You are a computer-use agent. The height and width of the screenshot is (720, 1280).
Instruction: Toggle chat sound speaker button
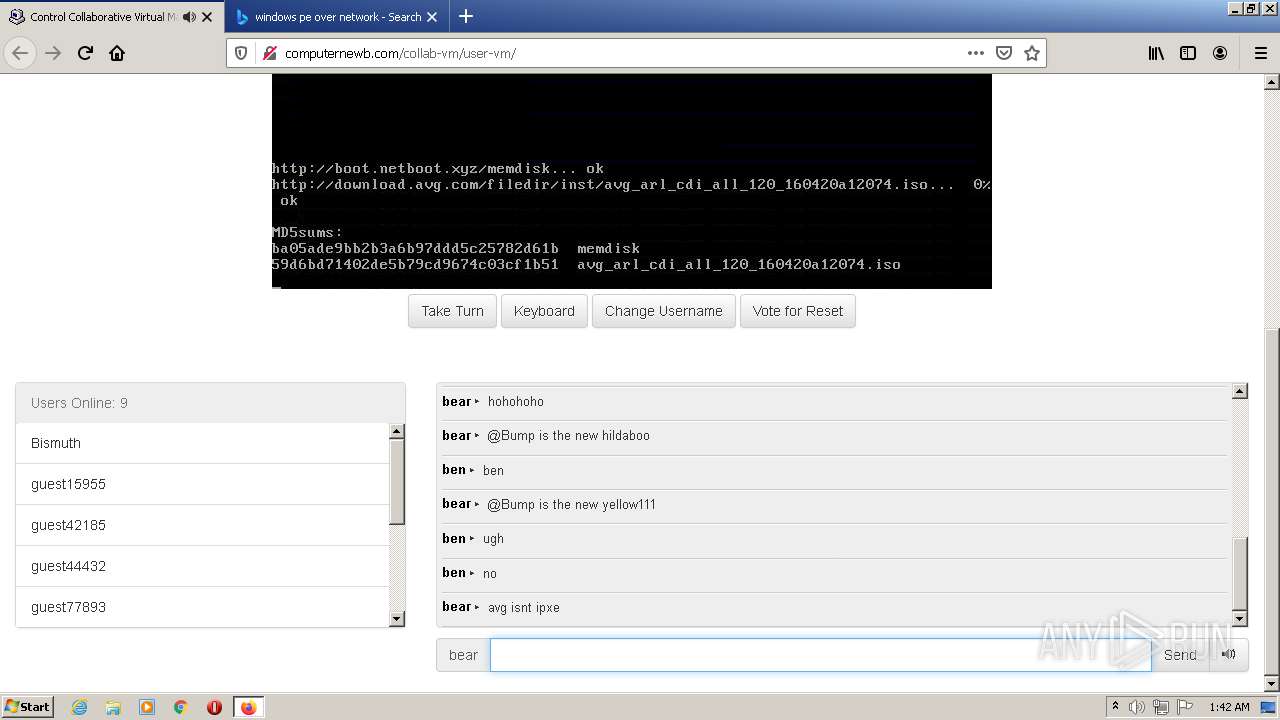click(x=1229, y=655)
